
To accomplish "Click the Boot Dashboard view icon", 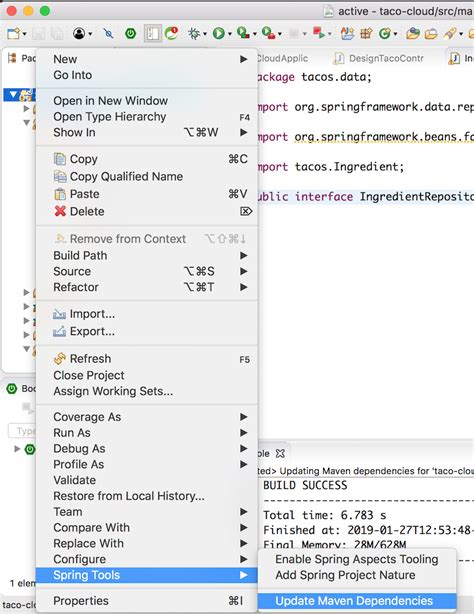I will pos(12,388).
